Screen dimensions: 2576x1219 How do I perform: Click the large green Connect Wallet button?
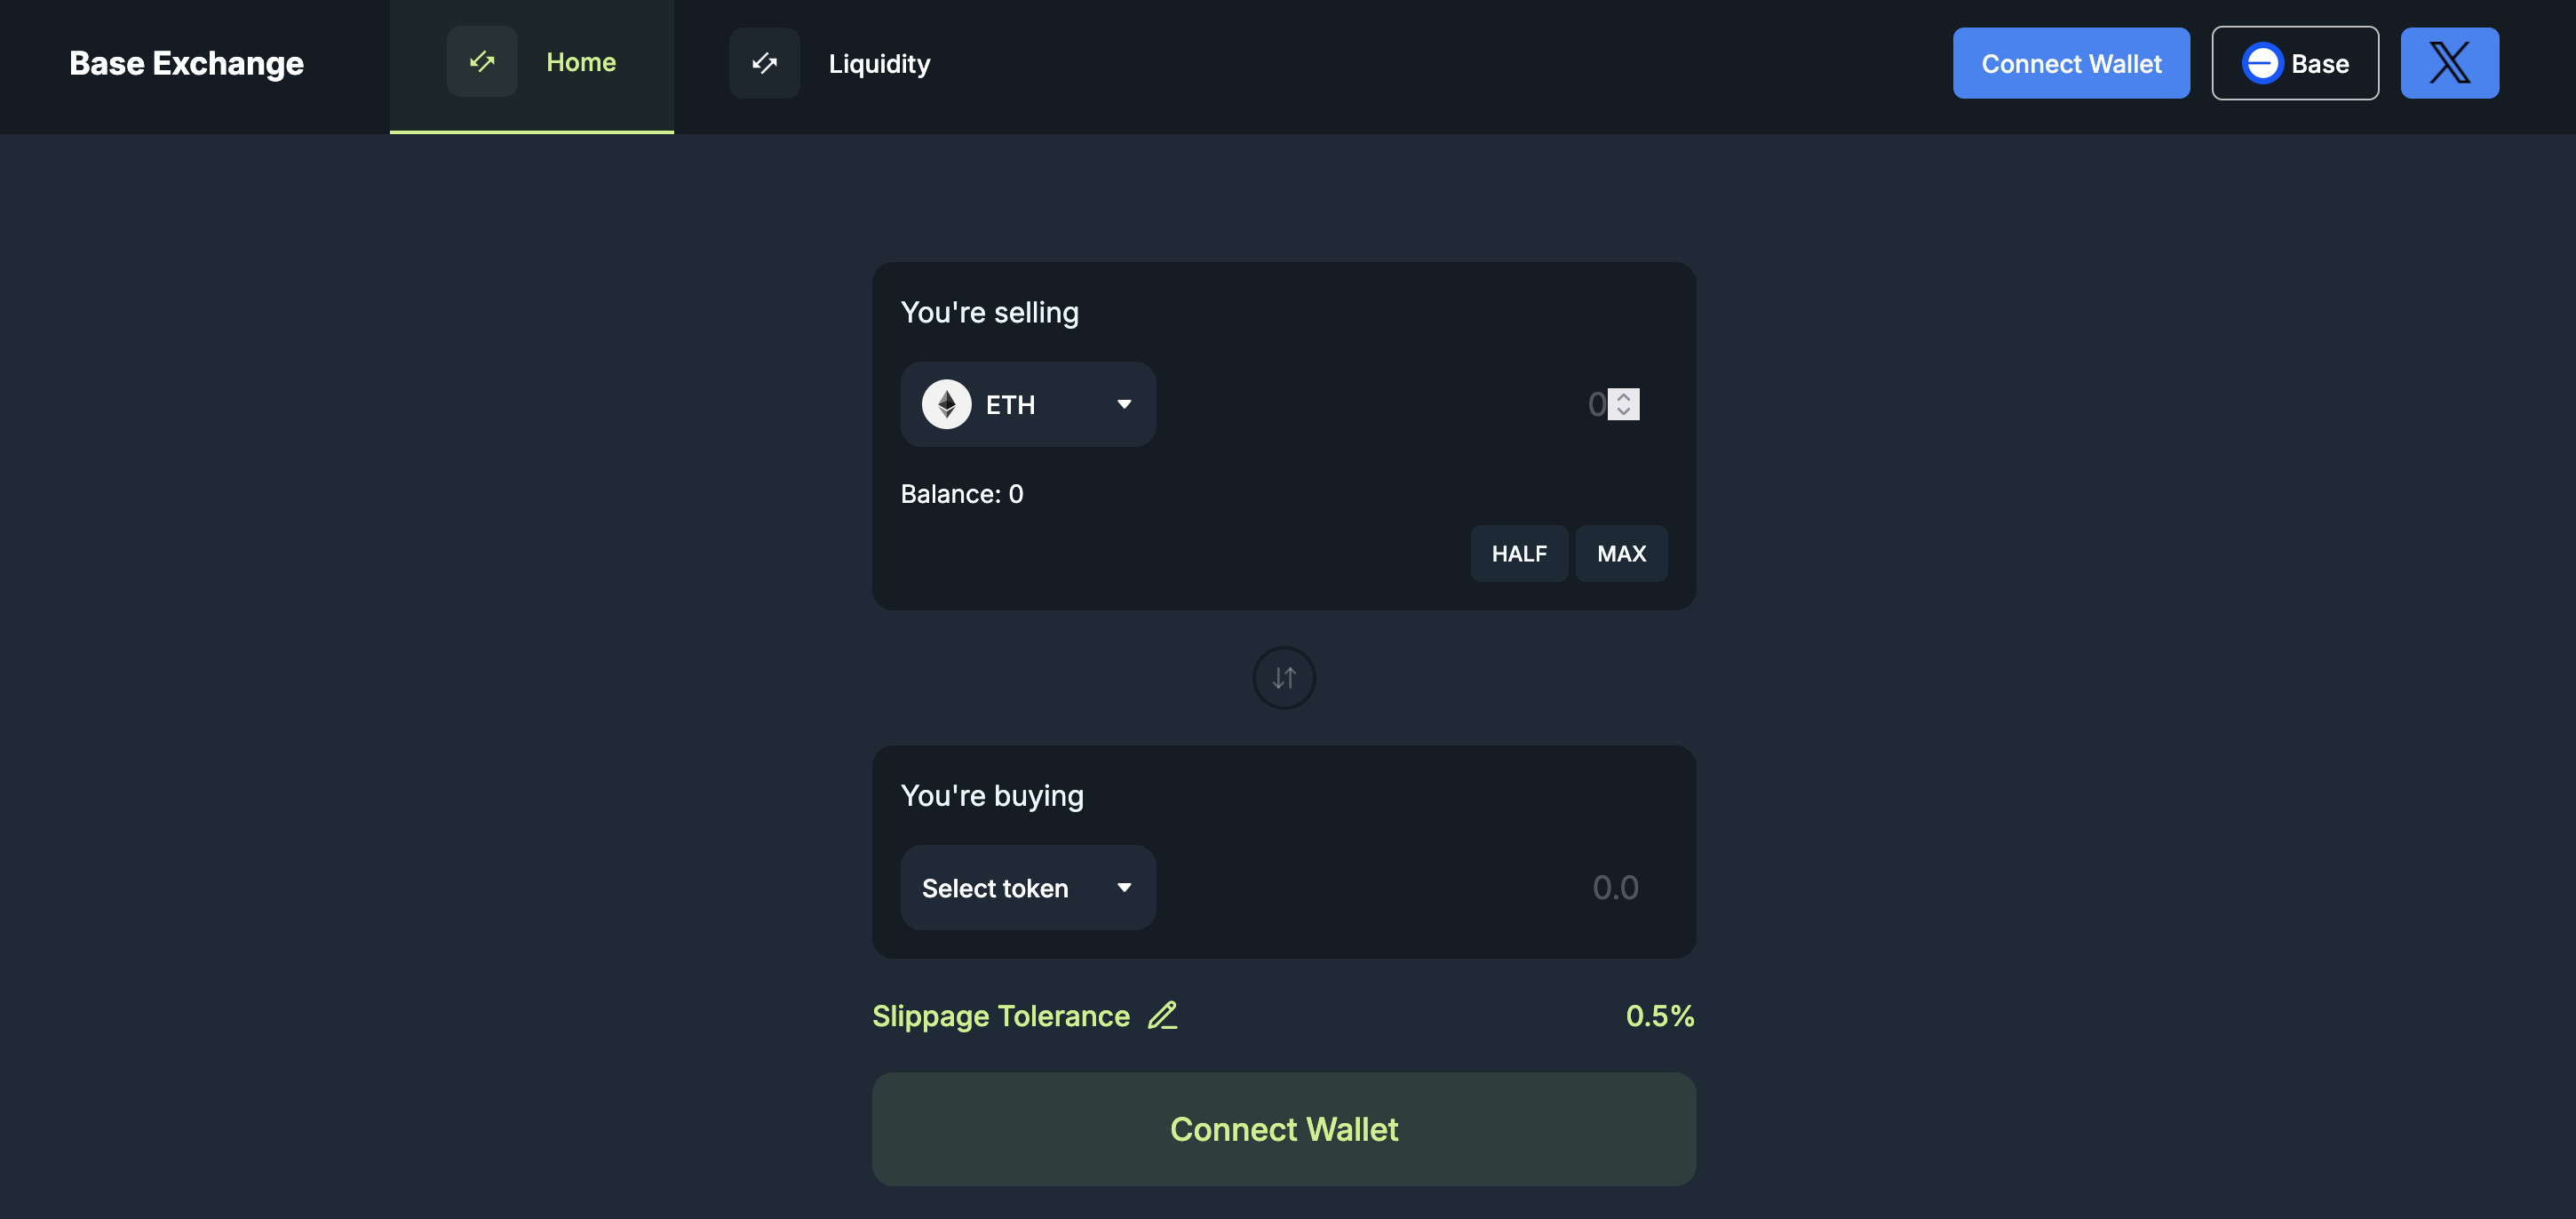(x=1284, y=1129)
